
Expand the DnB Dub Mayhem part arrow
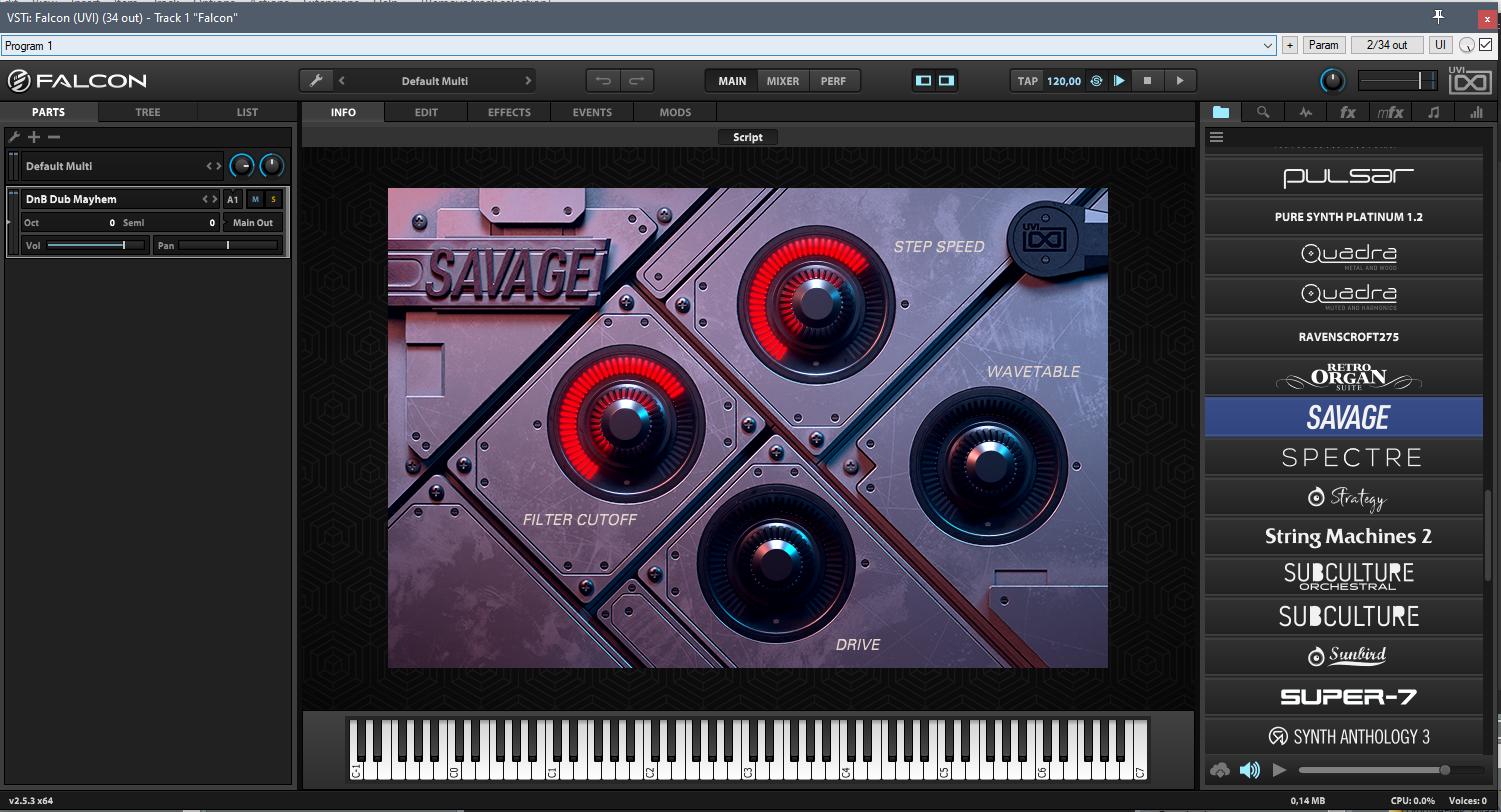pyautogui.click(x=9, y=222)
